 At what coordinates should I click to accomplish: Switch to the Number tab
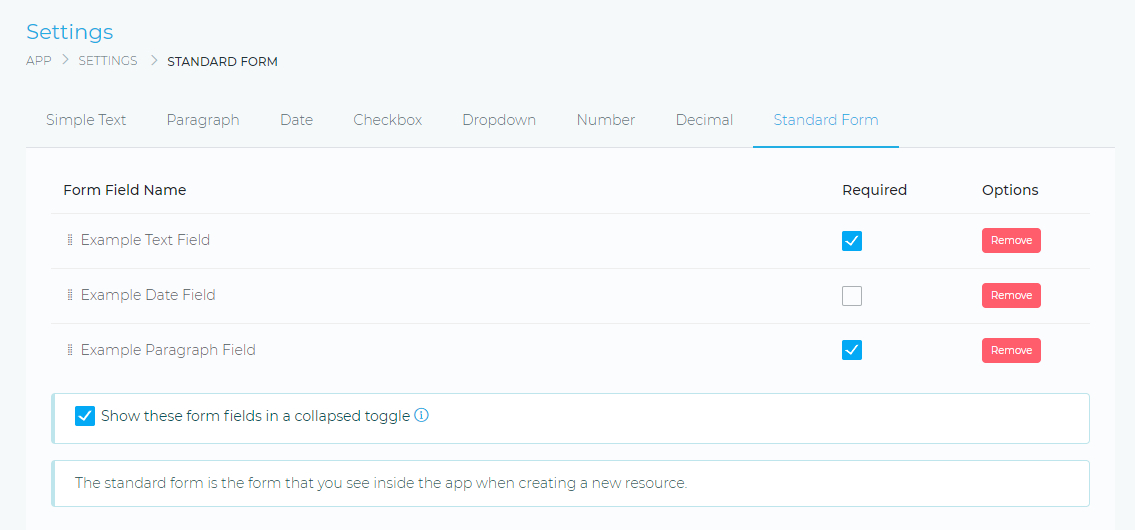pyautogui.click(x=605, y=120)
